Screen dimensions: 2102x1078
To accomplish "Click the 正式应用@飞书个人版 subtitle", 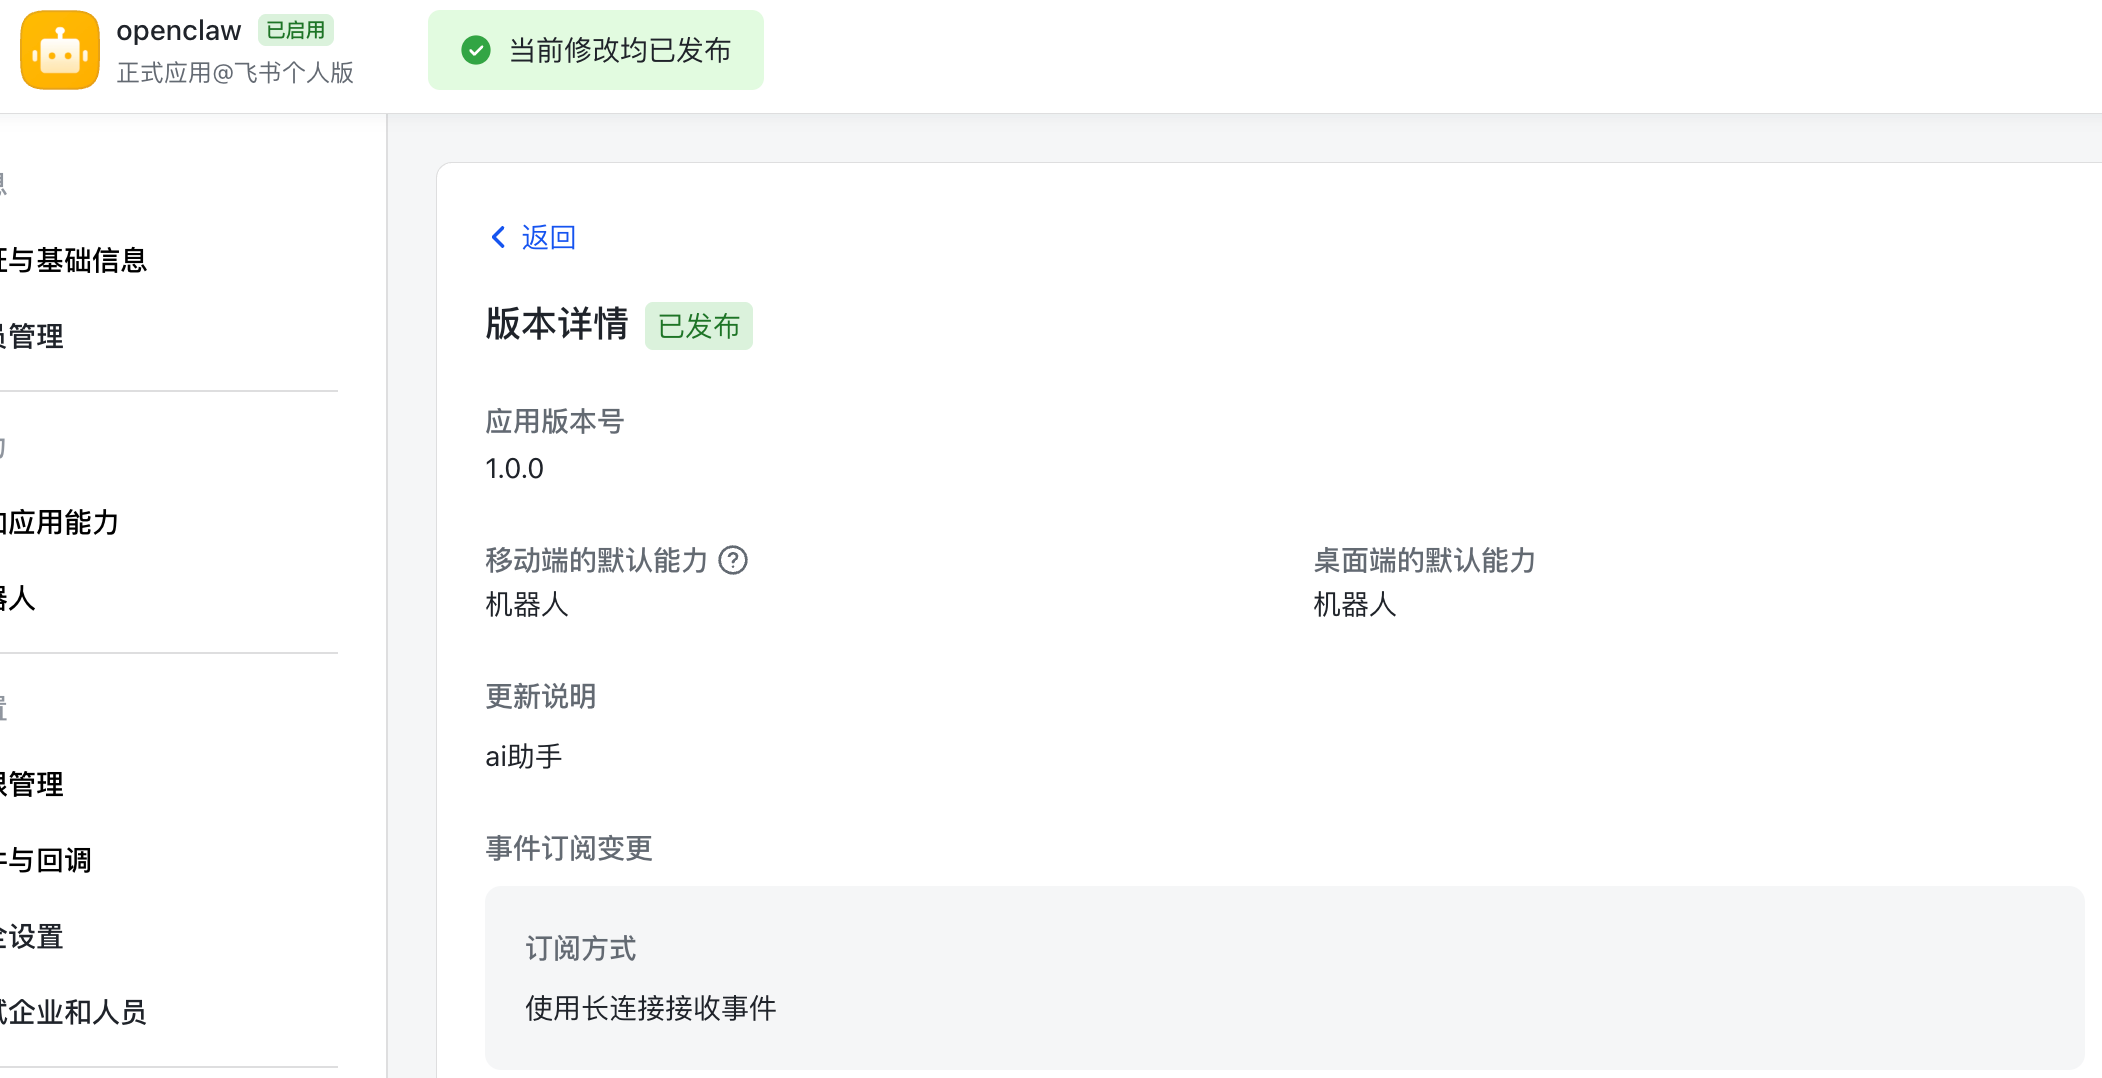I will 235,73.
